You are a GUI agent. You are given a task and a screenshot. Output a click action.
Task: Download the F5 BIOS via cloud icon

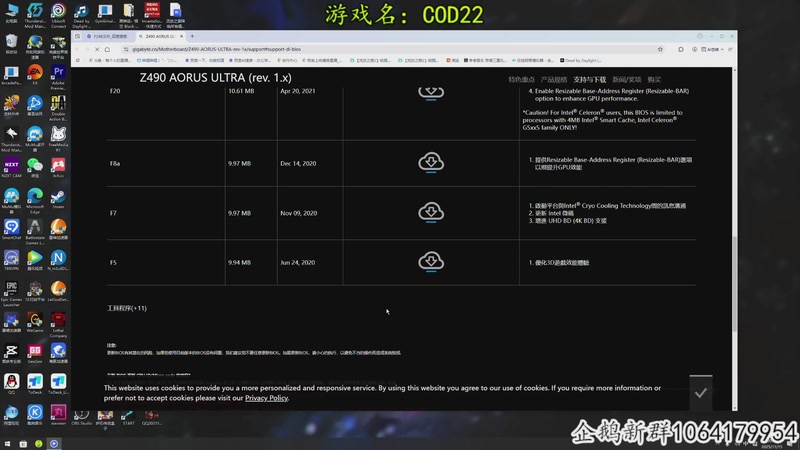(x=431, y=262)
